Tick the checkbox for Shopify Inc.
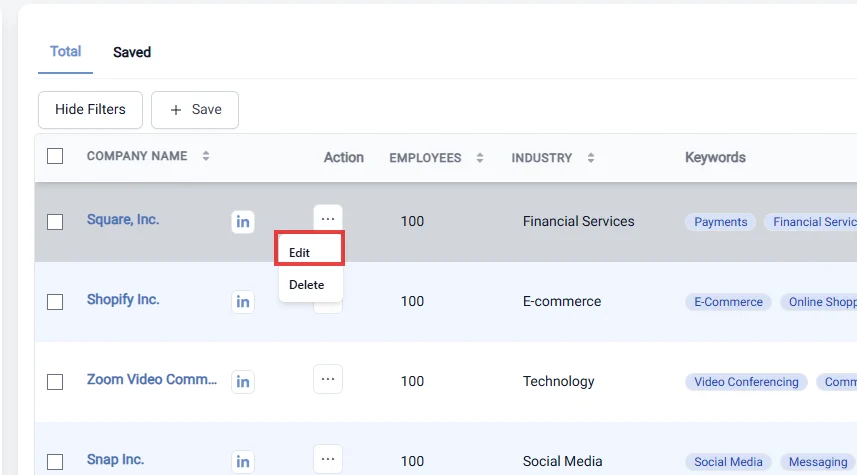The width and height of the screenshot is (857, 475). (55, 302)
